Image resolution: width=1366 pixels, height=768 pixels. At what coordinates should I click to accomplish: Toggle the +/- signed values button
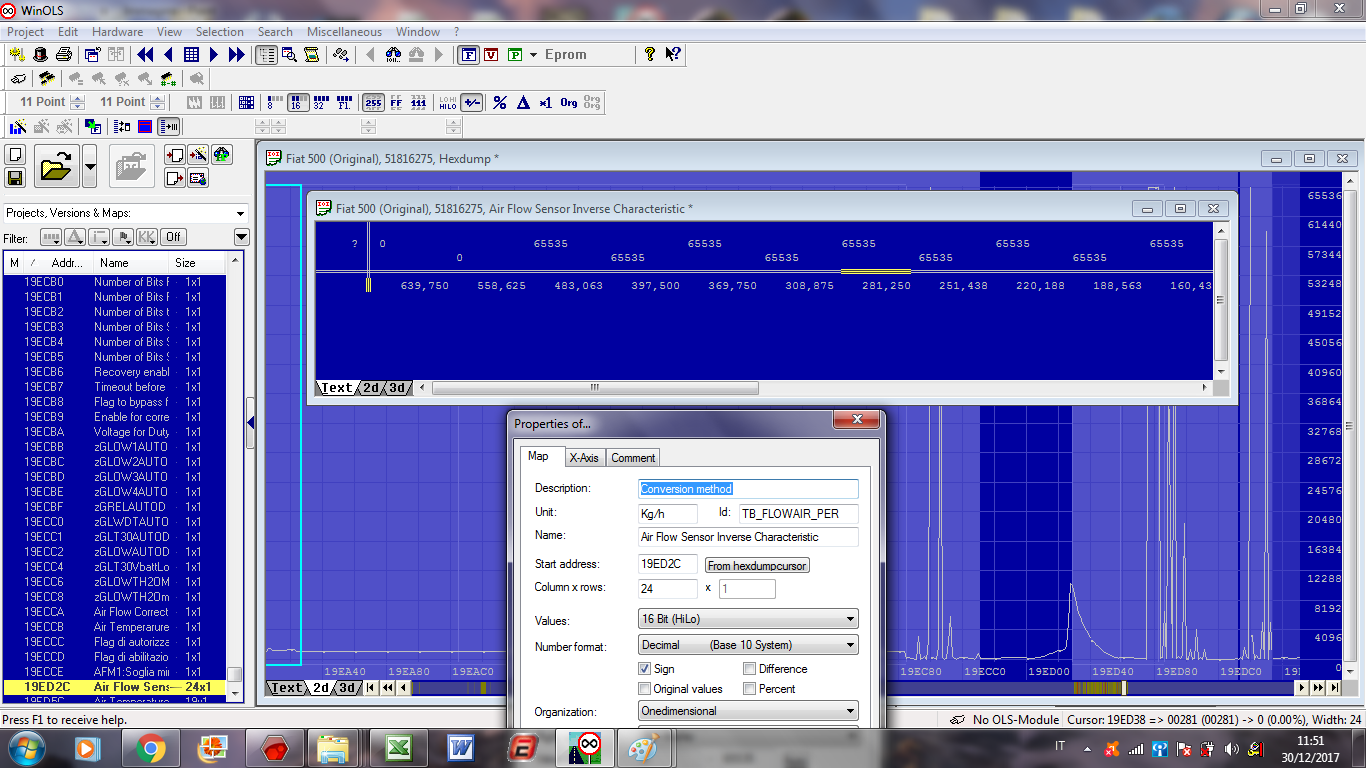click(x=472, y=102)
